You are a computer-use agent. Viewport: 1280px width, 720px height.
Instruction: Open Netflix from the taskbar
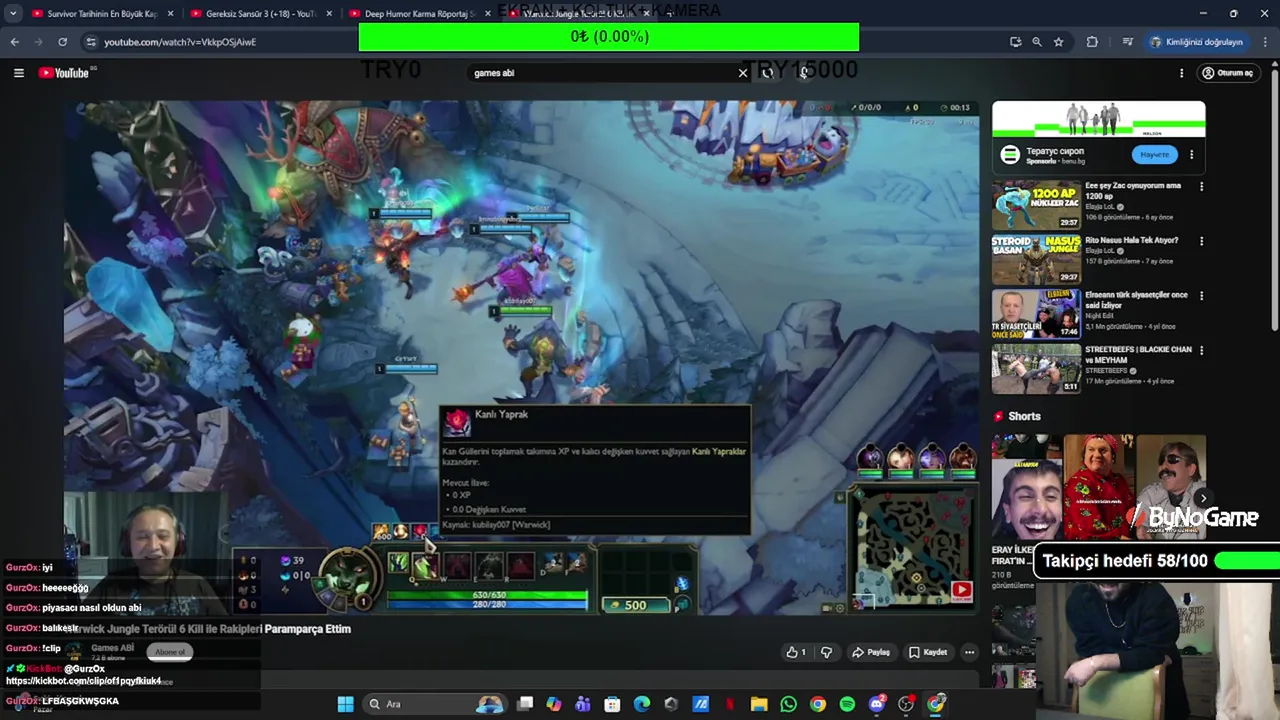click(x=730, y=704)
